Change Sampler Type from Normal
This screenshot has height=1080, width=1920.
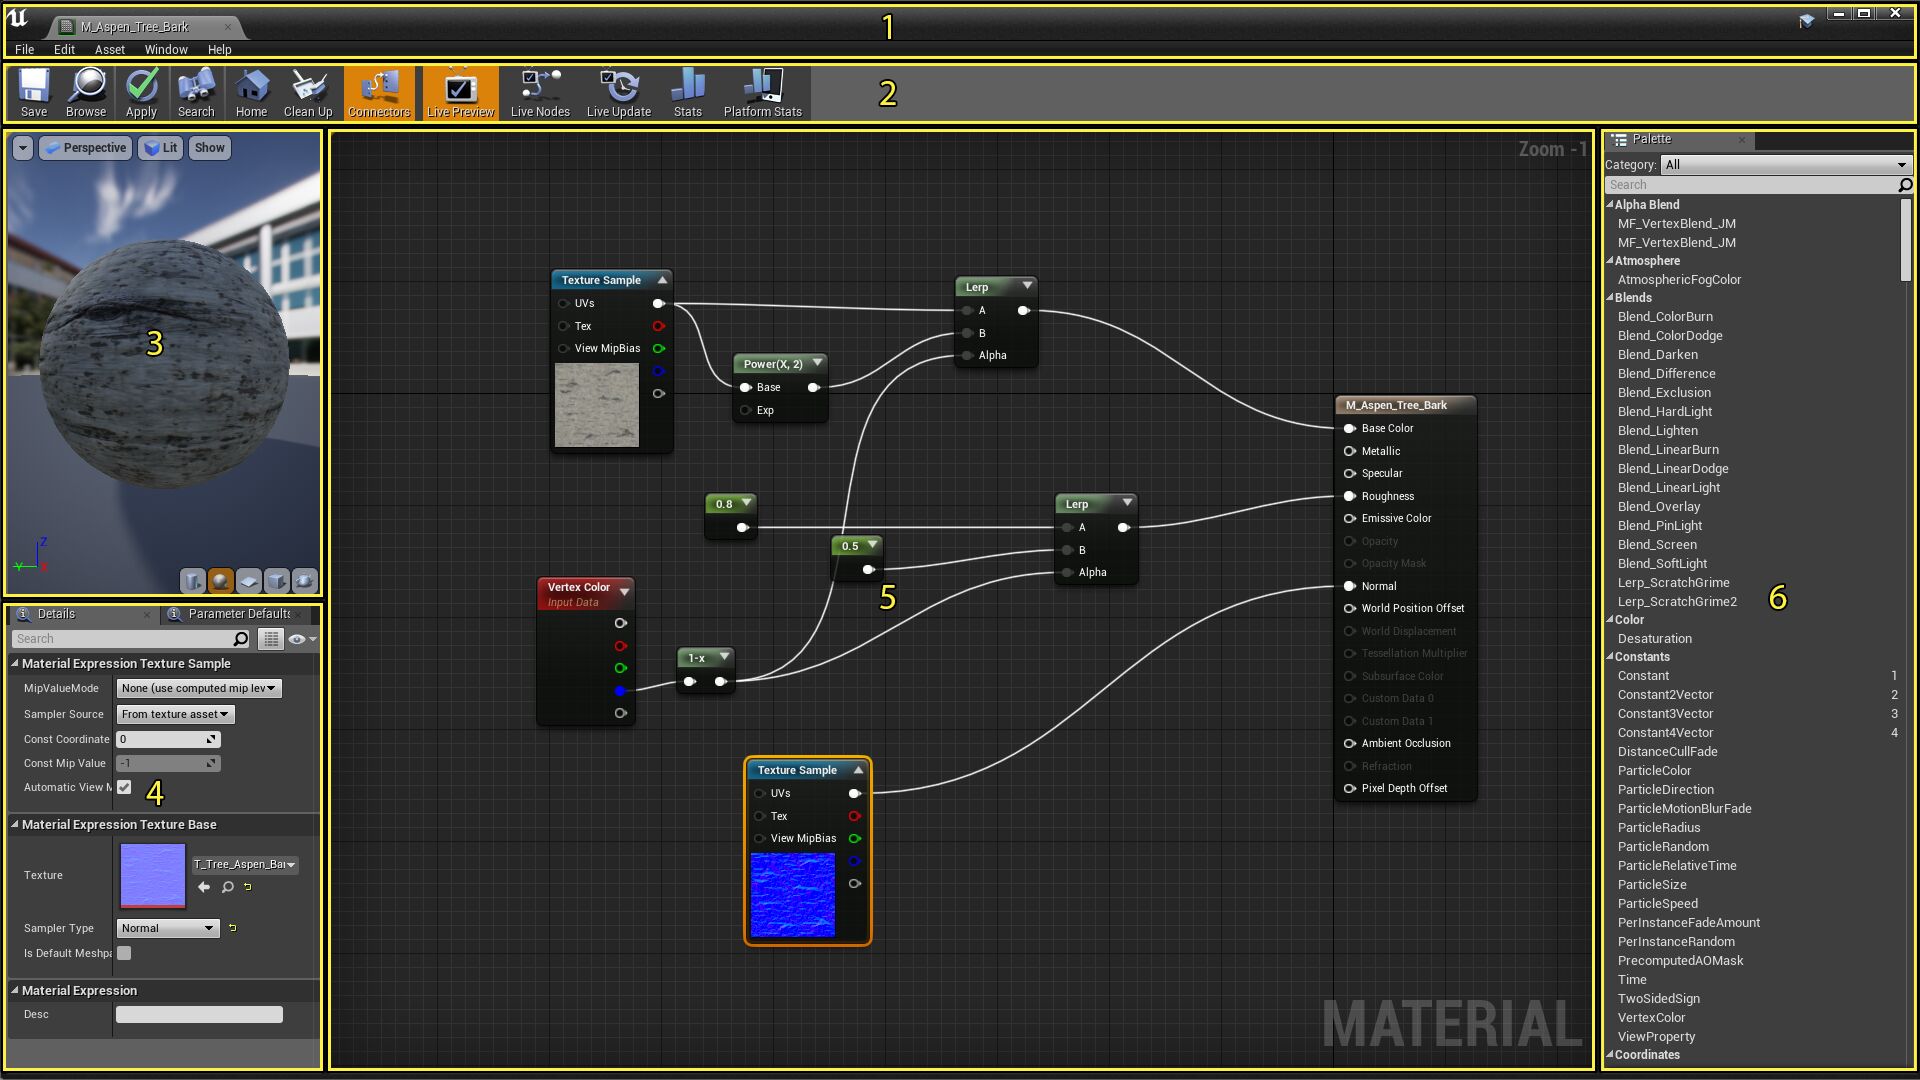166,928
